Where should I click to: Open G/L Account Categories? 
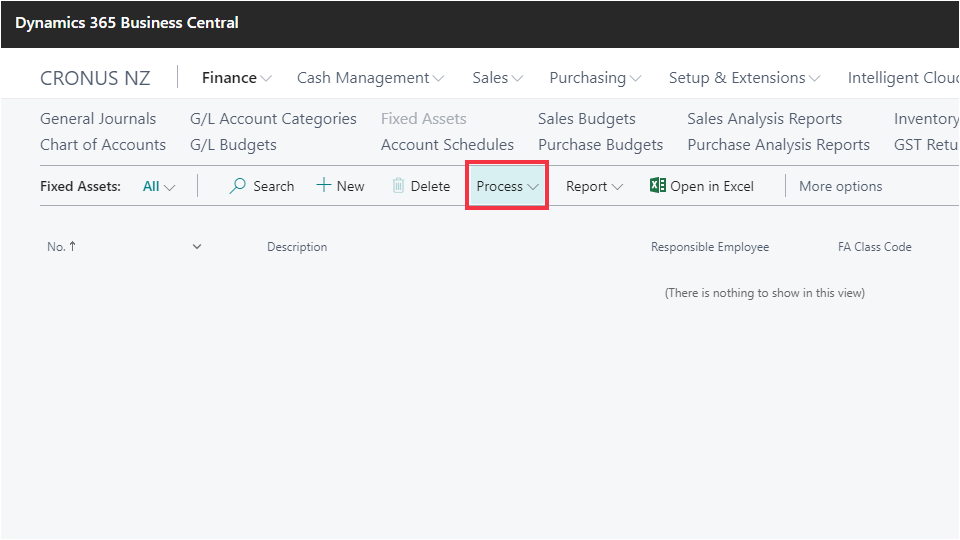(x=273, y=119)
